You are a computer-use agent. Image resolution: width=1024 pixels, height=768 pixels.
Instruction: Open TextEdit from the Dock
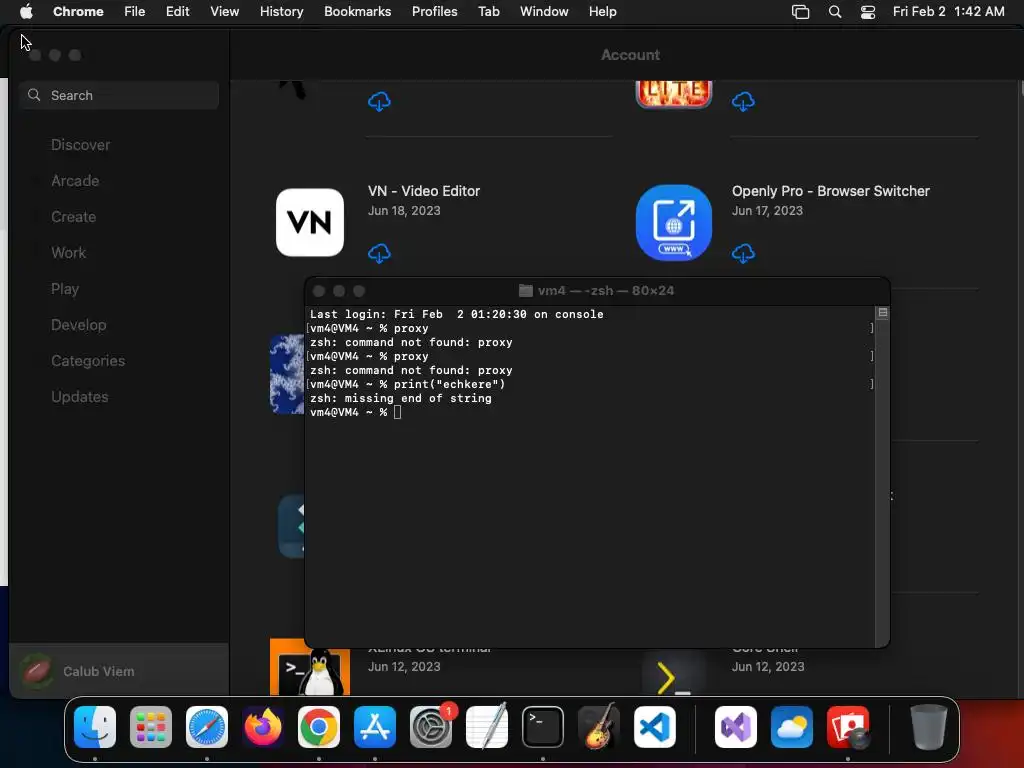point(487,726)
